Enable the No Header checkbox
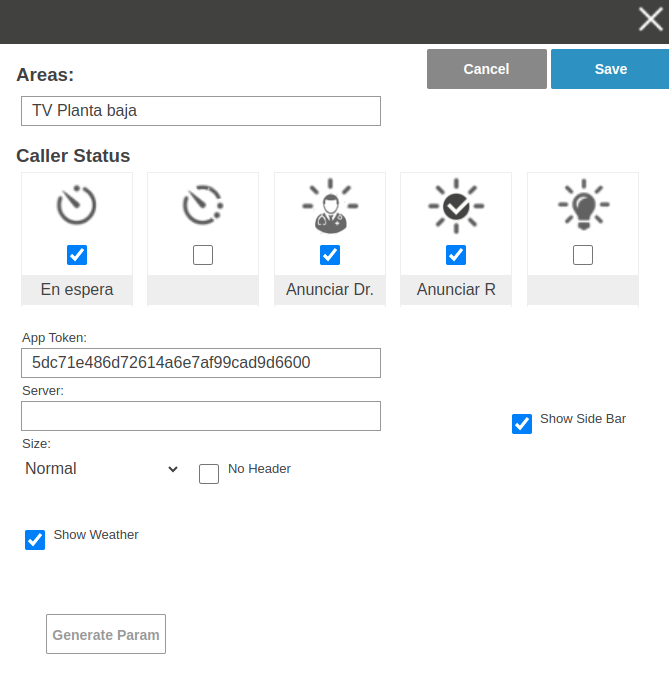669x693 pixels. coord(209,474)
